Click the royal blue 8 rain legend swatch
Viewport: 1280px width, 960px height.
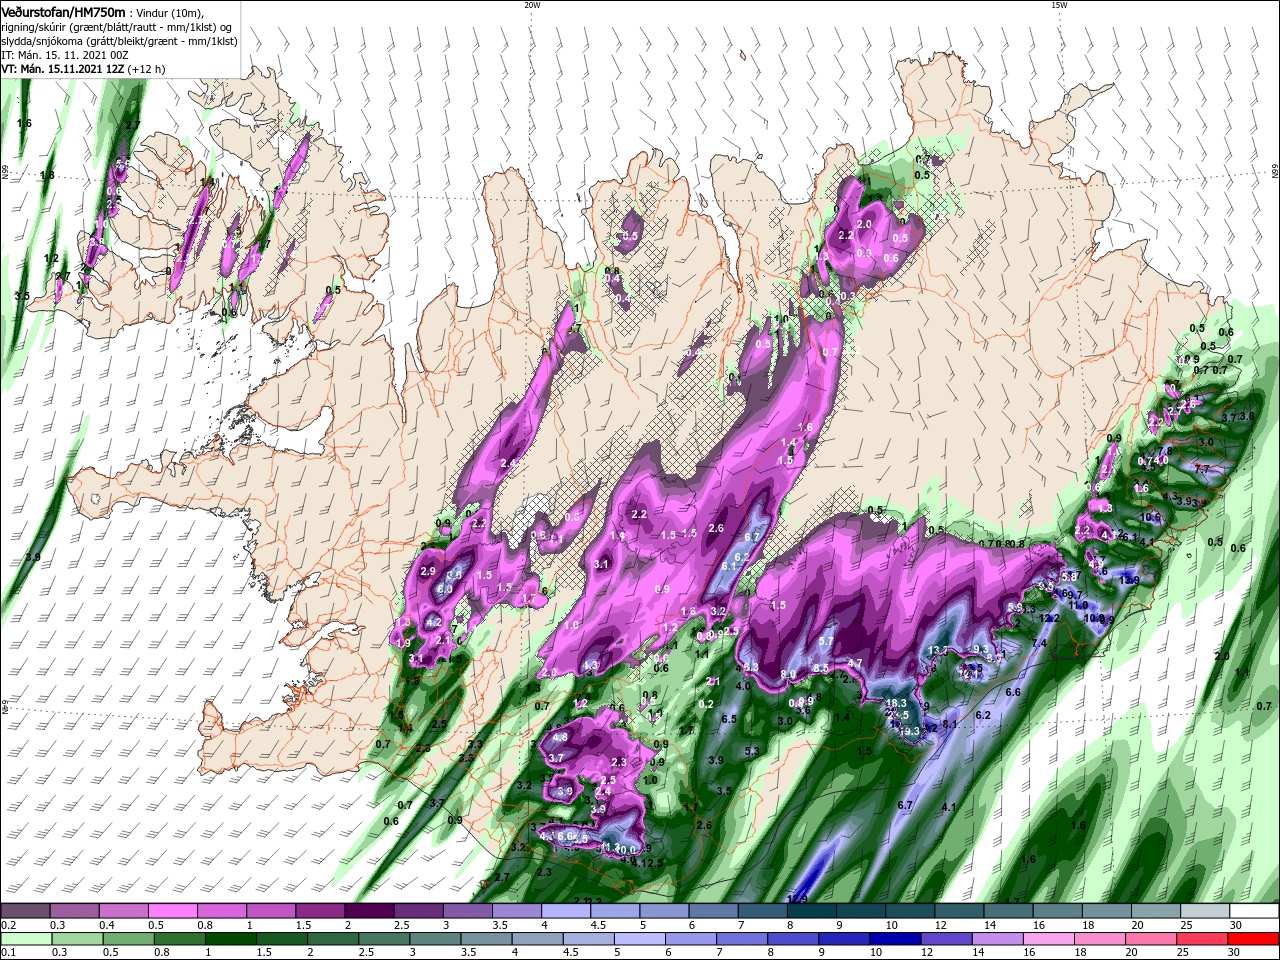pyautogui.click(x=794, y=939)
